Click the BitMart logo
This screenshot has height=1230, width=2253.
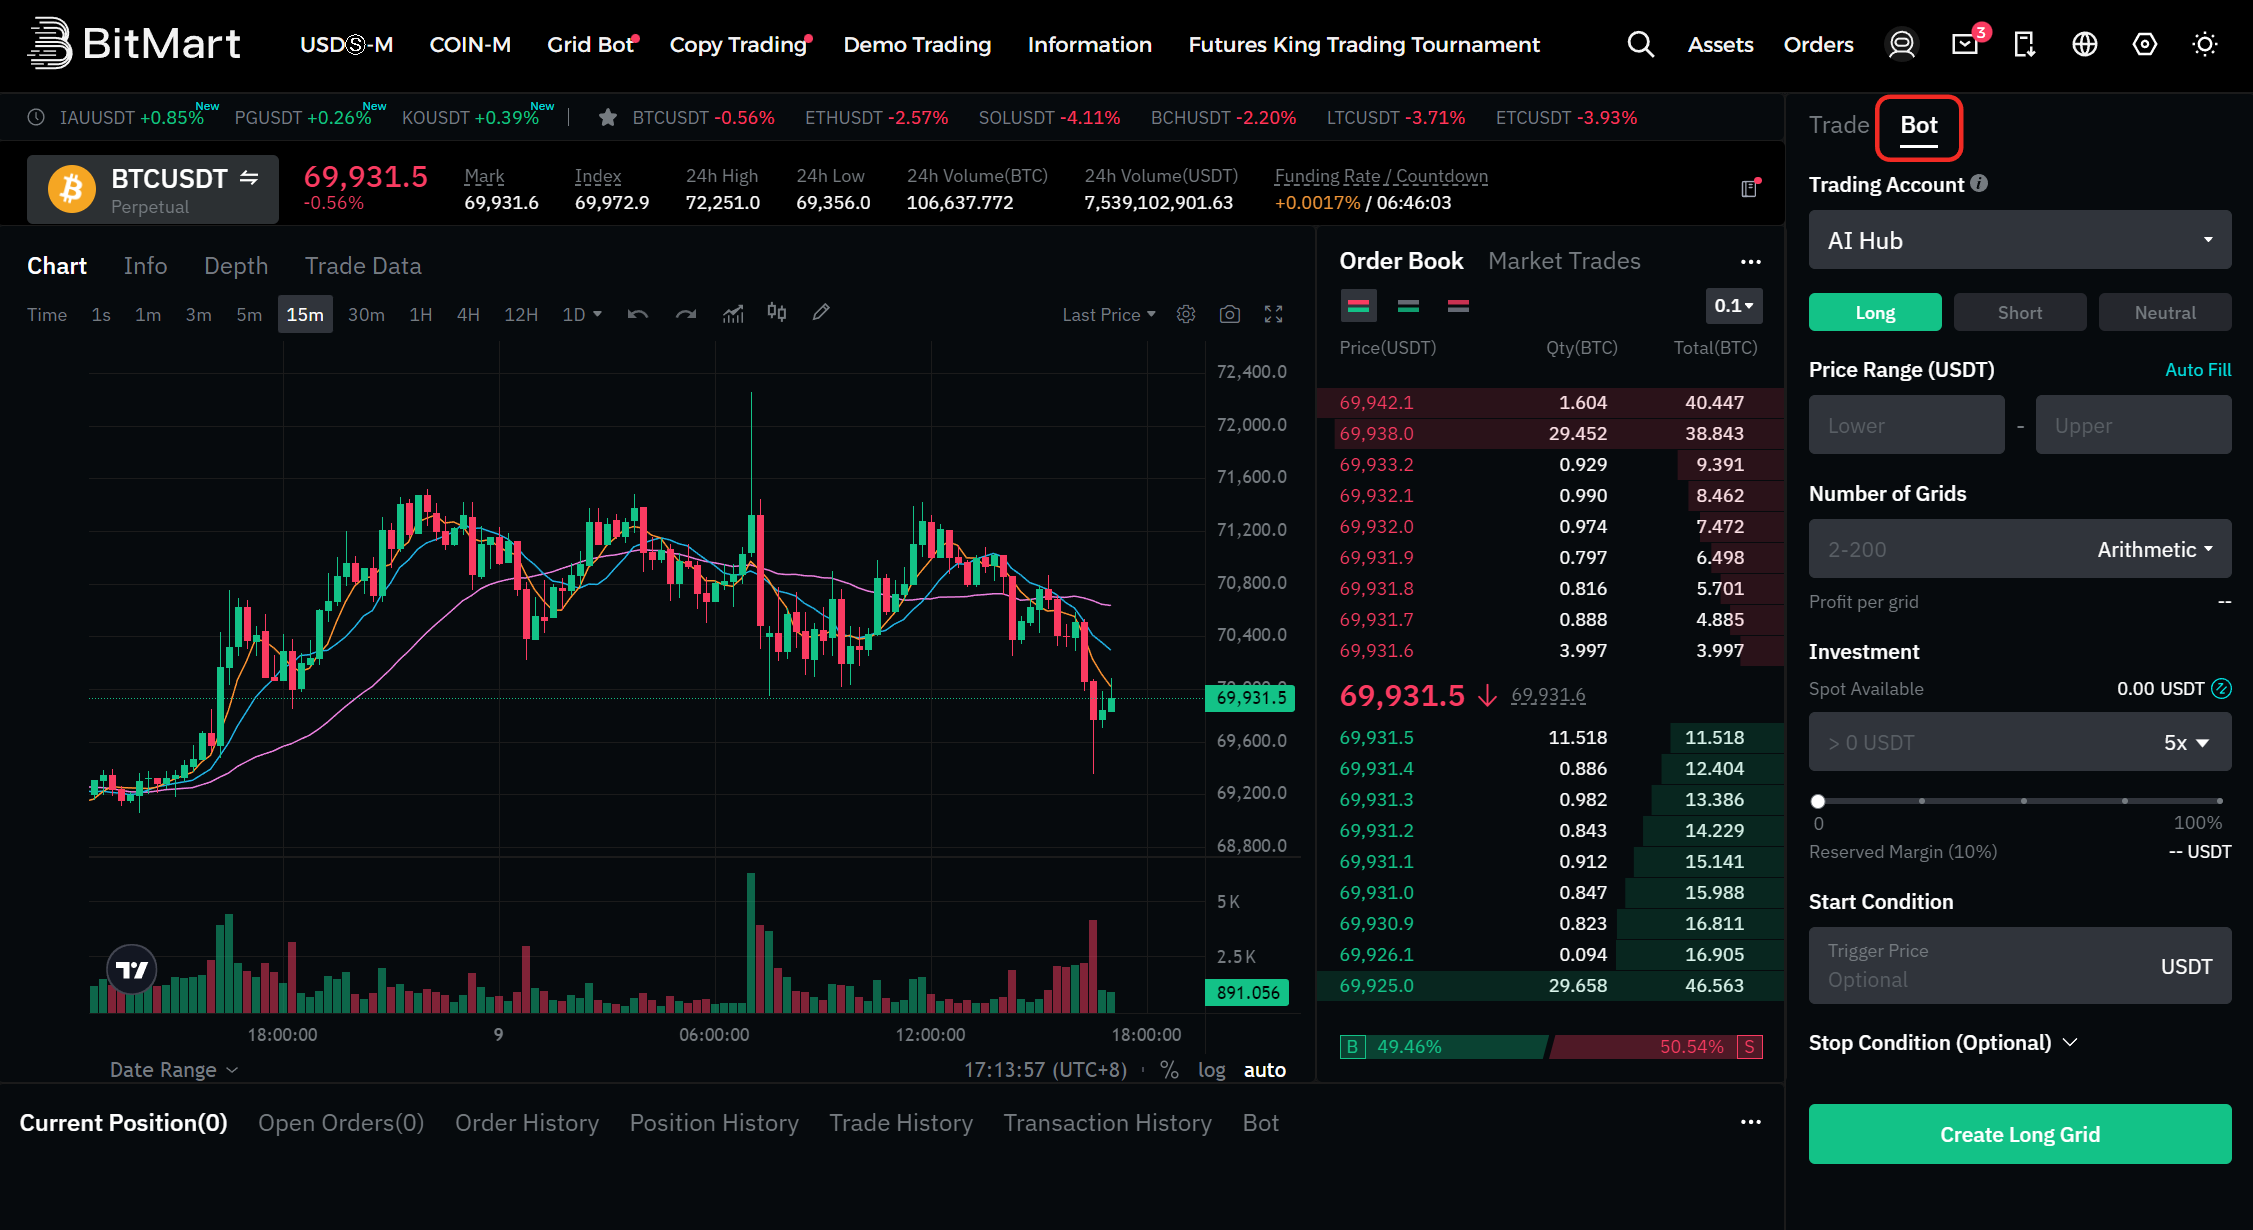(x=134, y=44)
